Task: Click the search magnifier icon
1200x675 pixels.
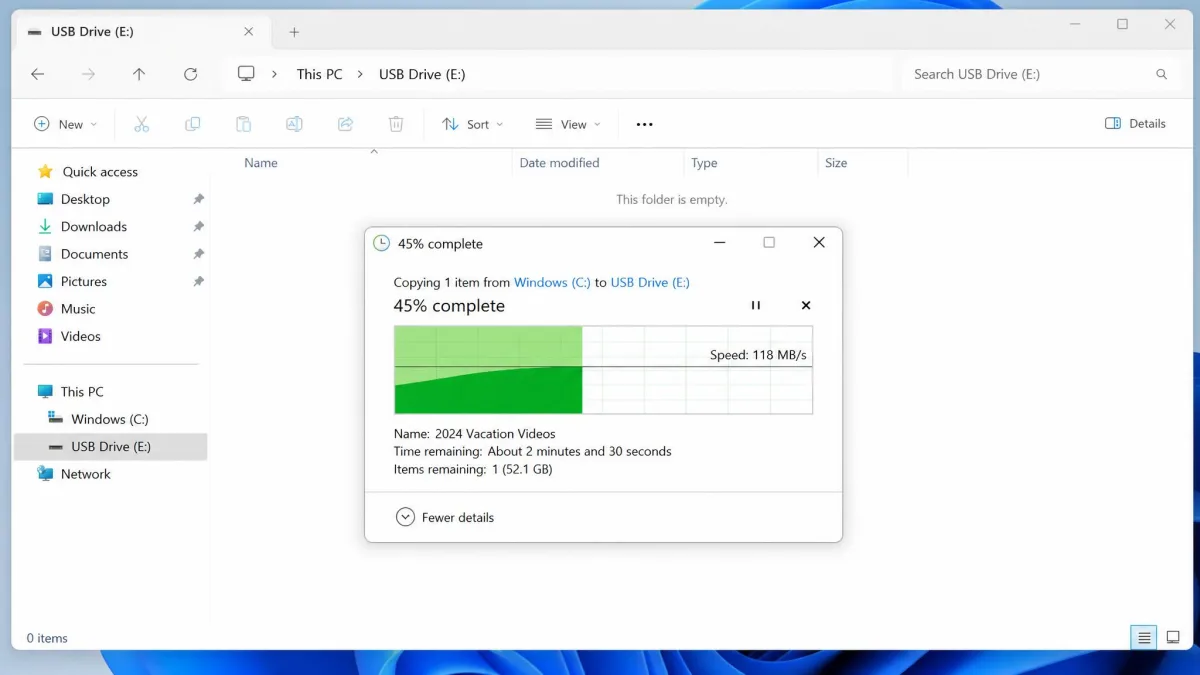Action: (x=1161, y=74)
